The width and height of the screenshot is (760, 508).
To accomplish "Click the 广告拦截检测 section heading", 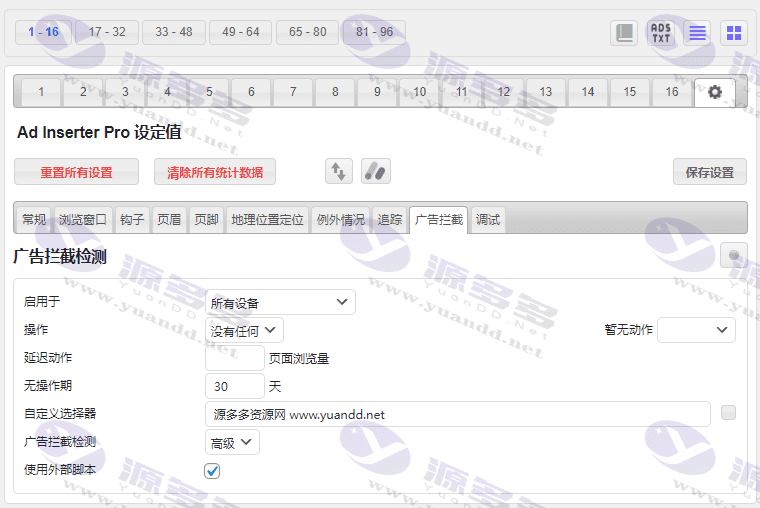I will pyautogui.click(x=60, y=256).
